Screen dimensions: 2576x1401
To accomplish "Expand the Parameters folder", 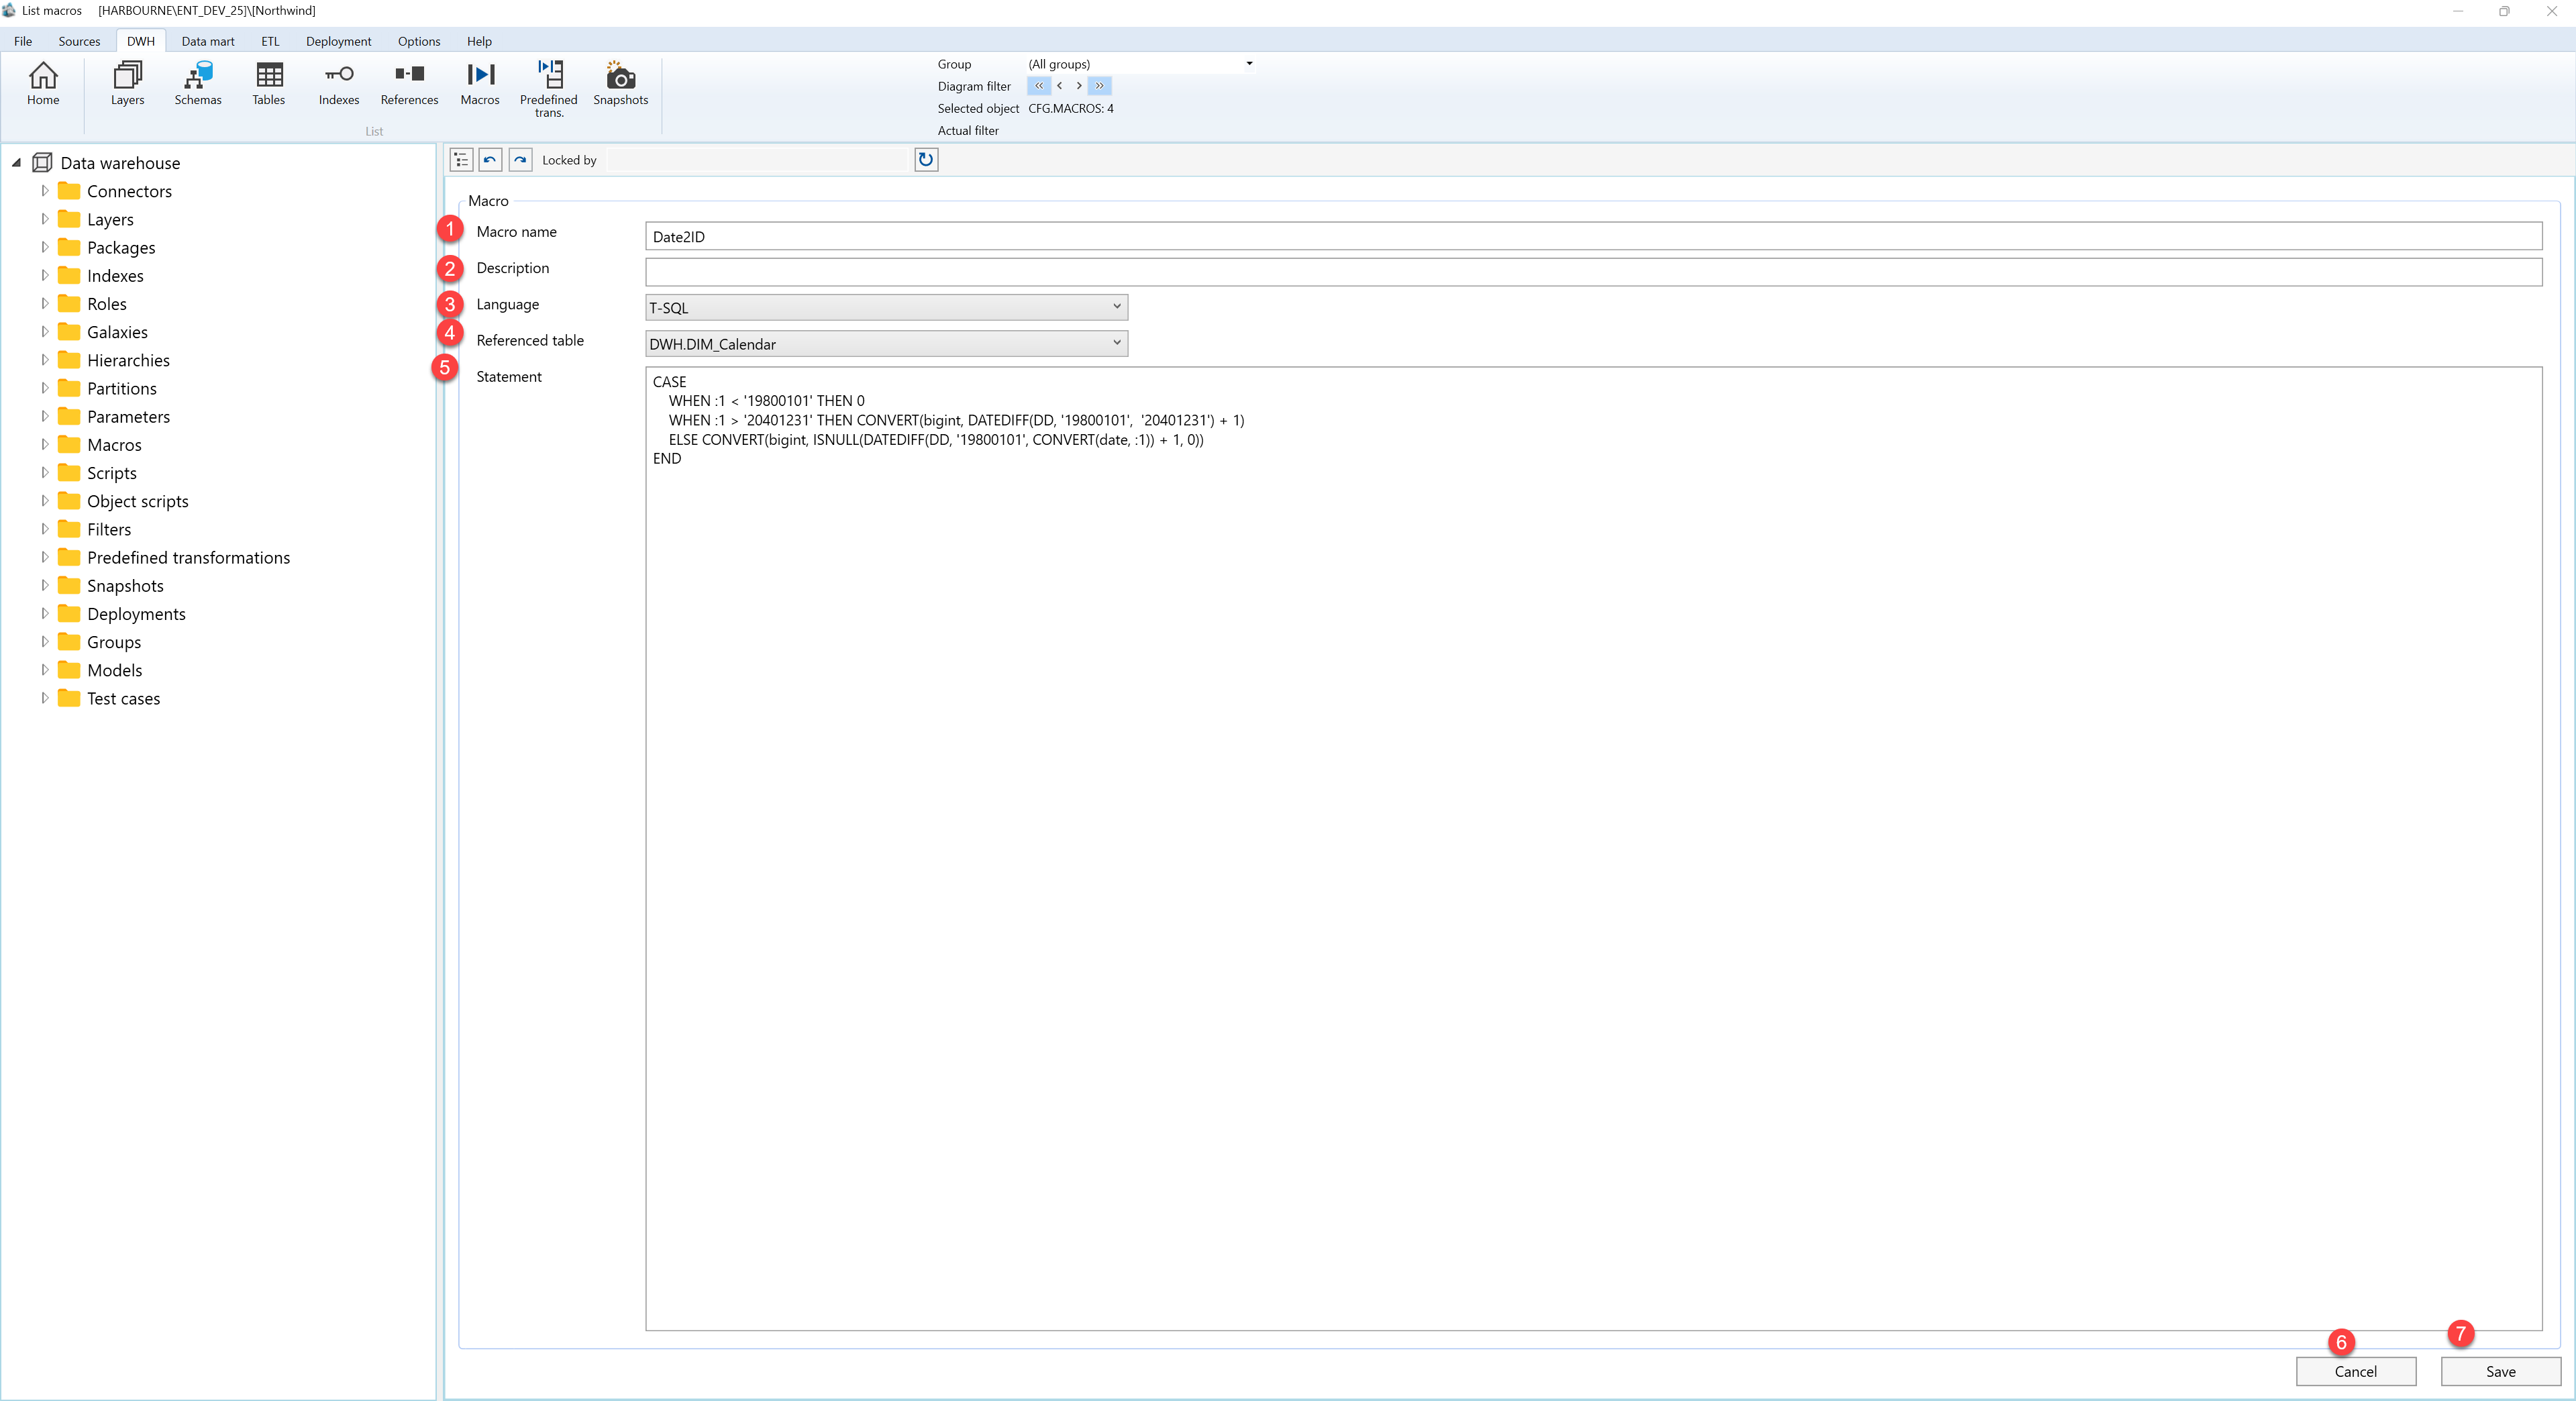I will (x=44, y=416).
